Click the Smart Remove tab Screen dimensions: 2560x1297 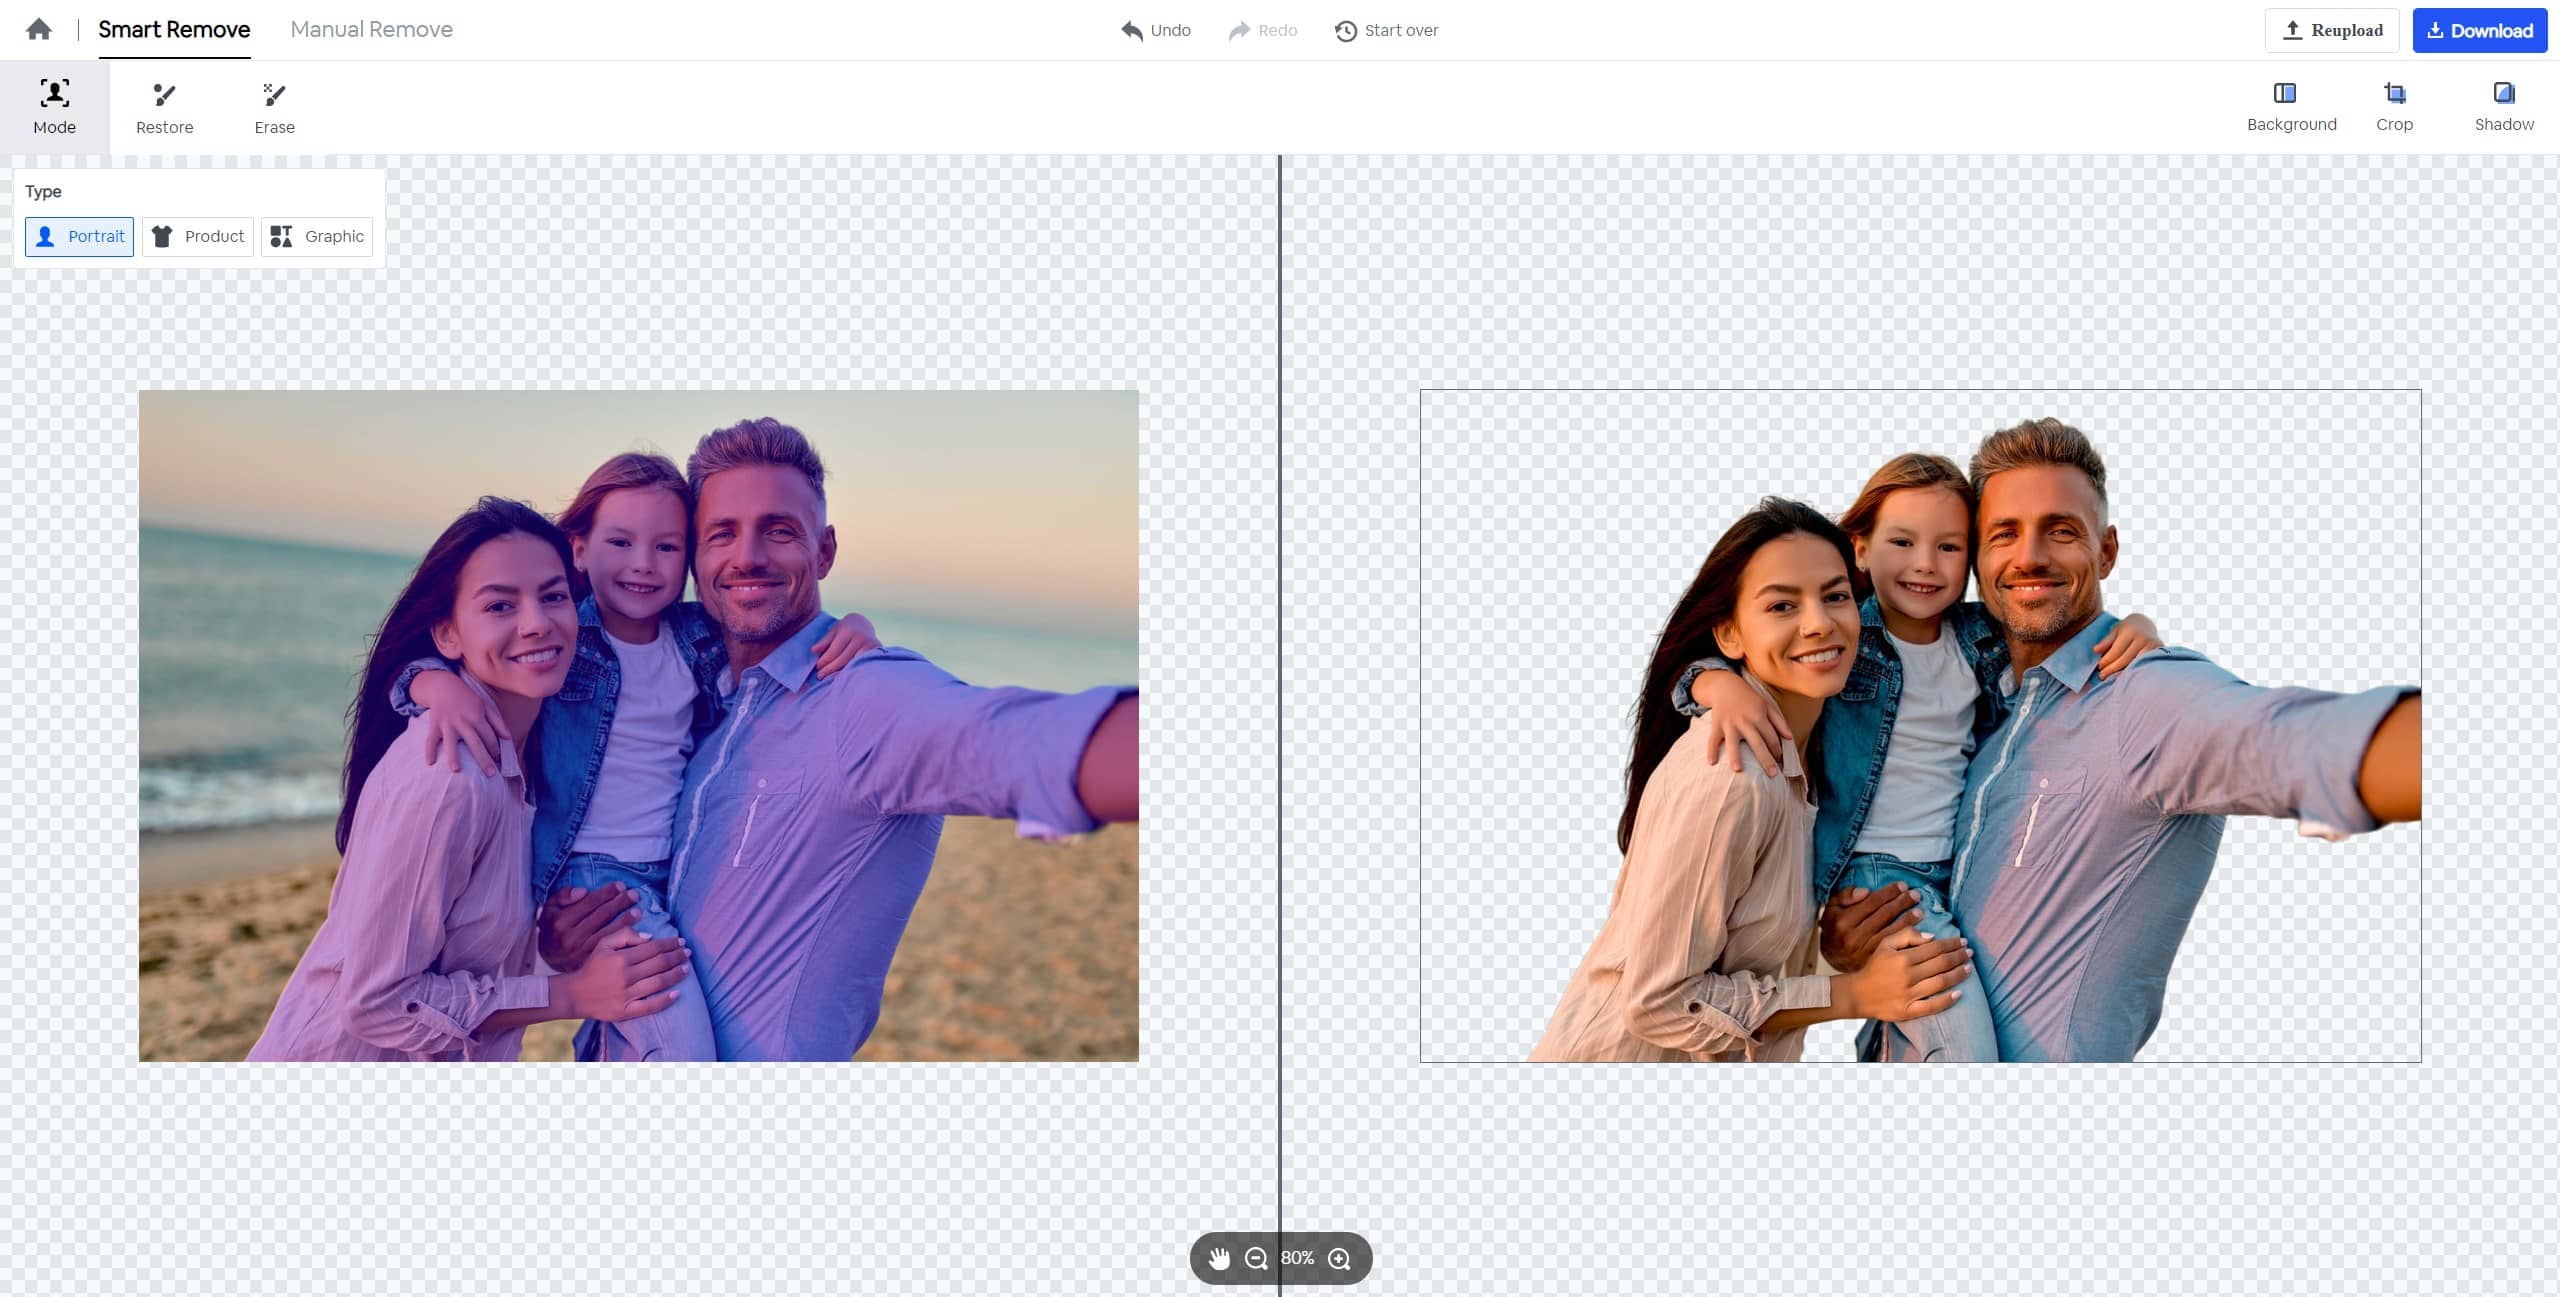pos(174,28)
